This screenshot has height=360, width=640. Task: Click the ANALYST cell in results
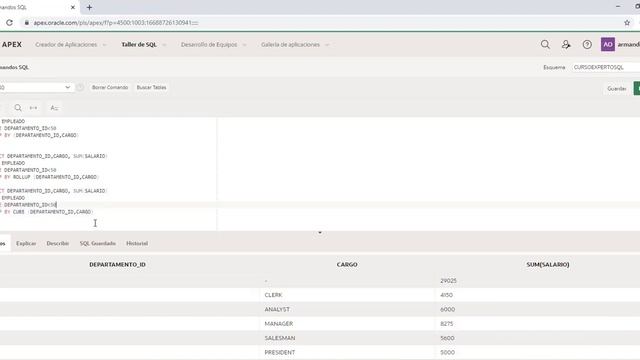click(277, 309)
